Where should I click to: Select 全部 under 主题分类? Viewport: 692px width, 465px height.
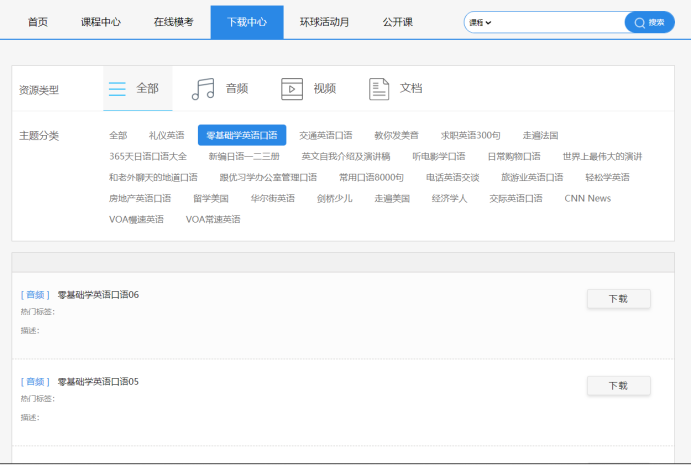(118, 135)
